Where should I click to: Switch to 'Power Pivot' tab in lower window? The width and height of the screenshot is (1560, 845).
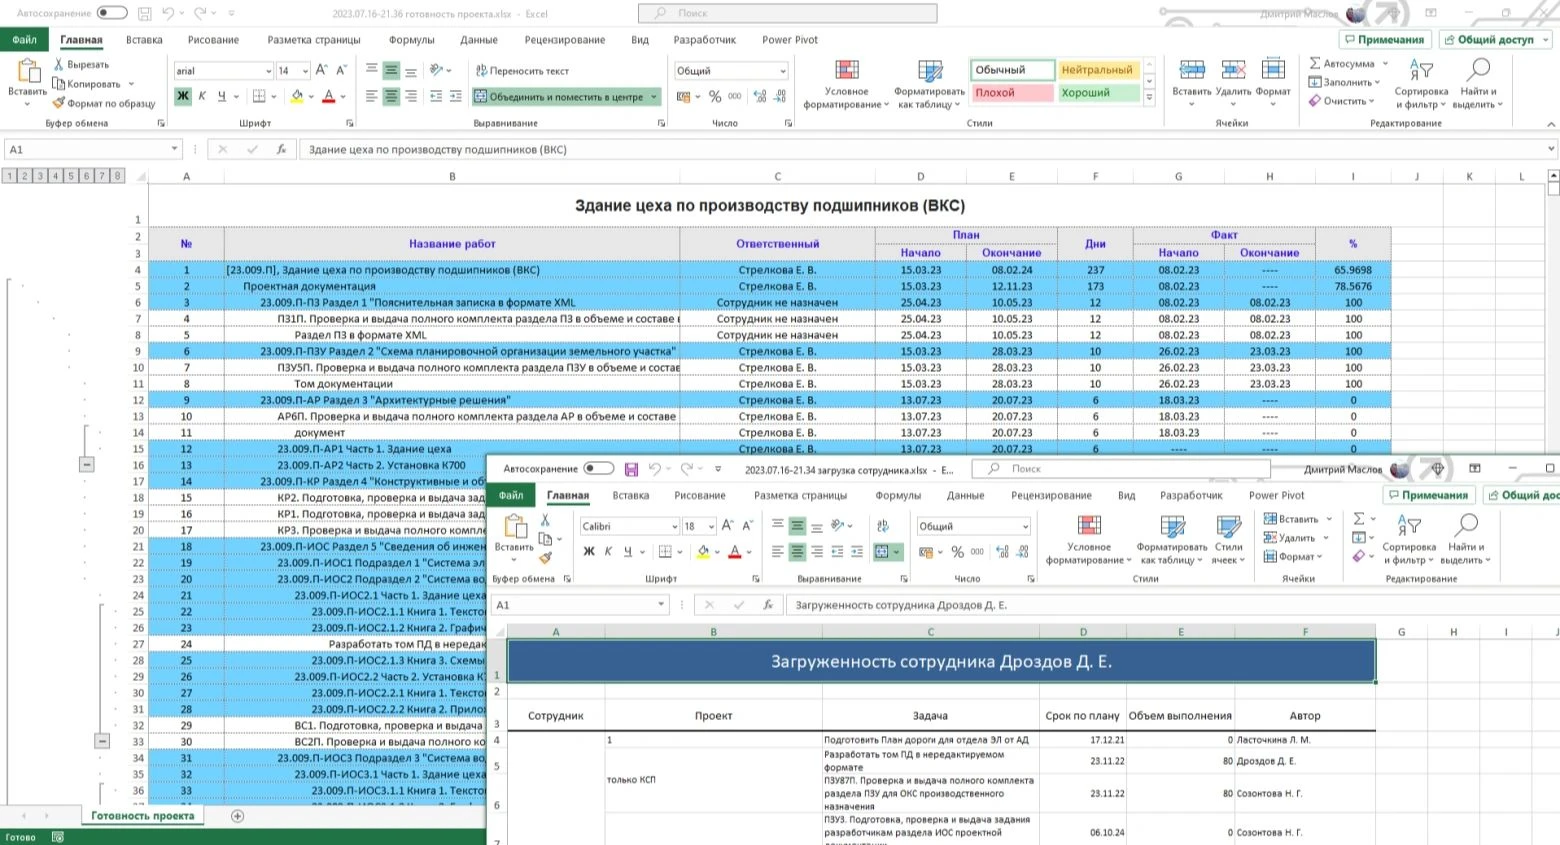[1277, 495]
